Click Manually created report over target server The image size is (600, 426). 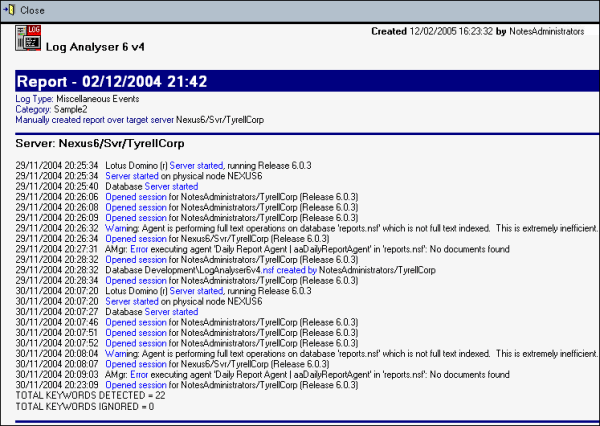[x=95, y=120]
